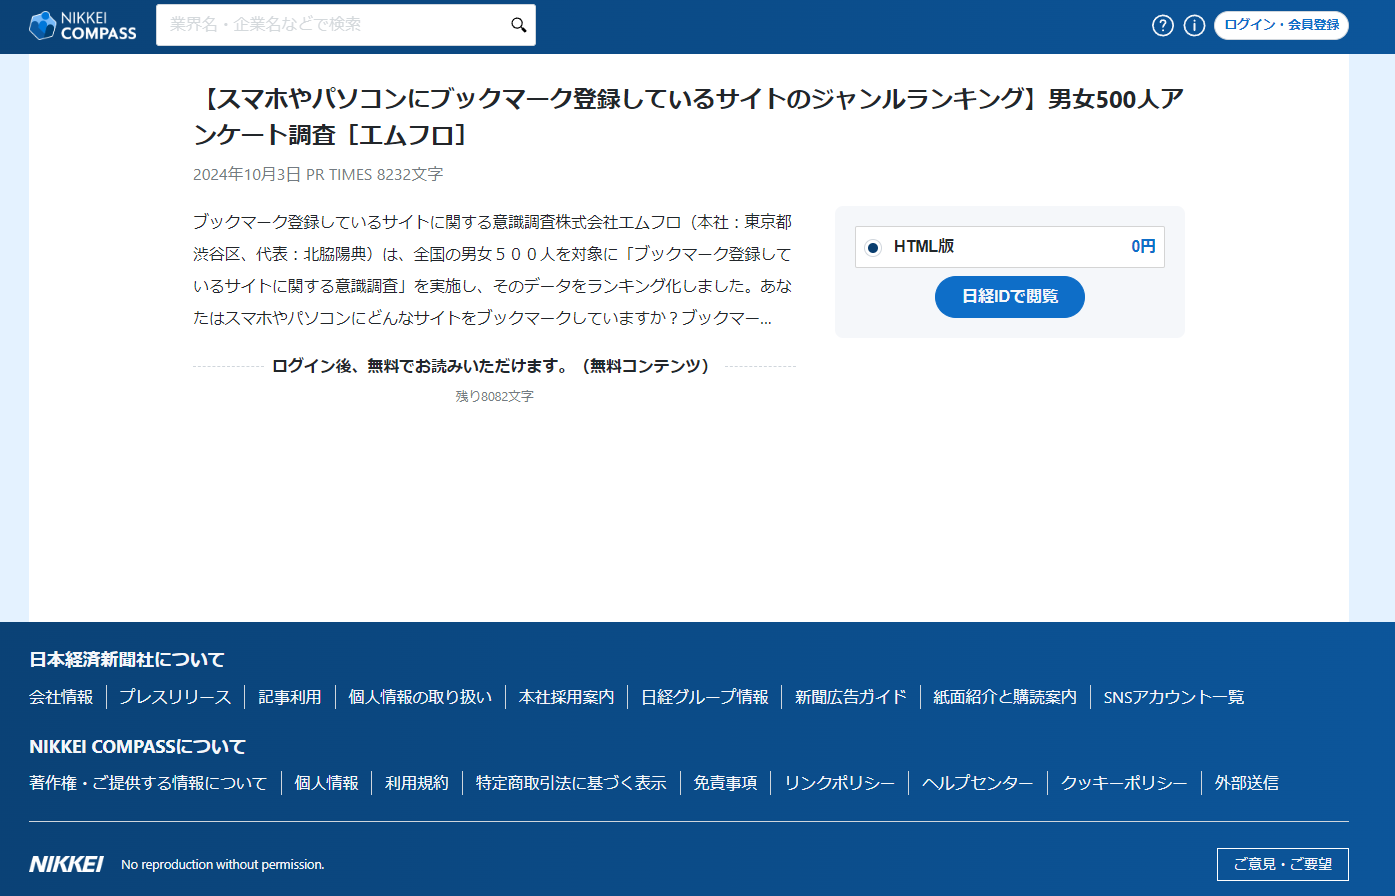This screenshot has height=896, width=1395.
Task: Click the 0円 price label
Action: (x=1143, y=246)
